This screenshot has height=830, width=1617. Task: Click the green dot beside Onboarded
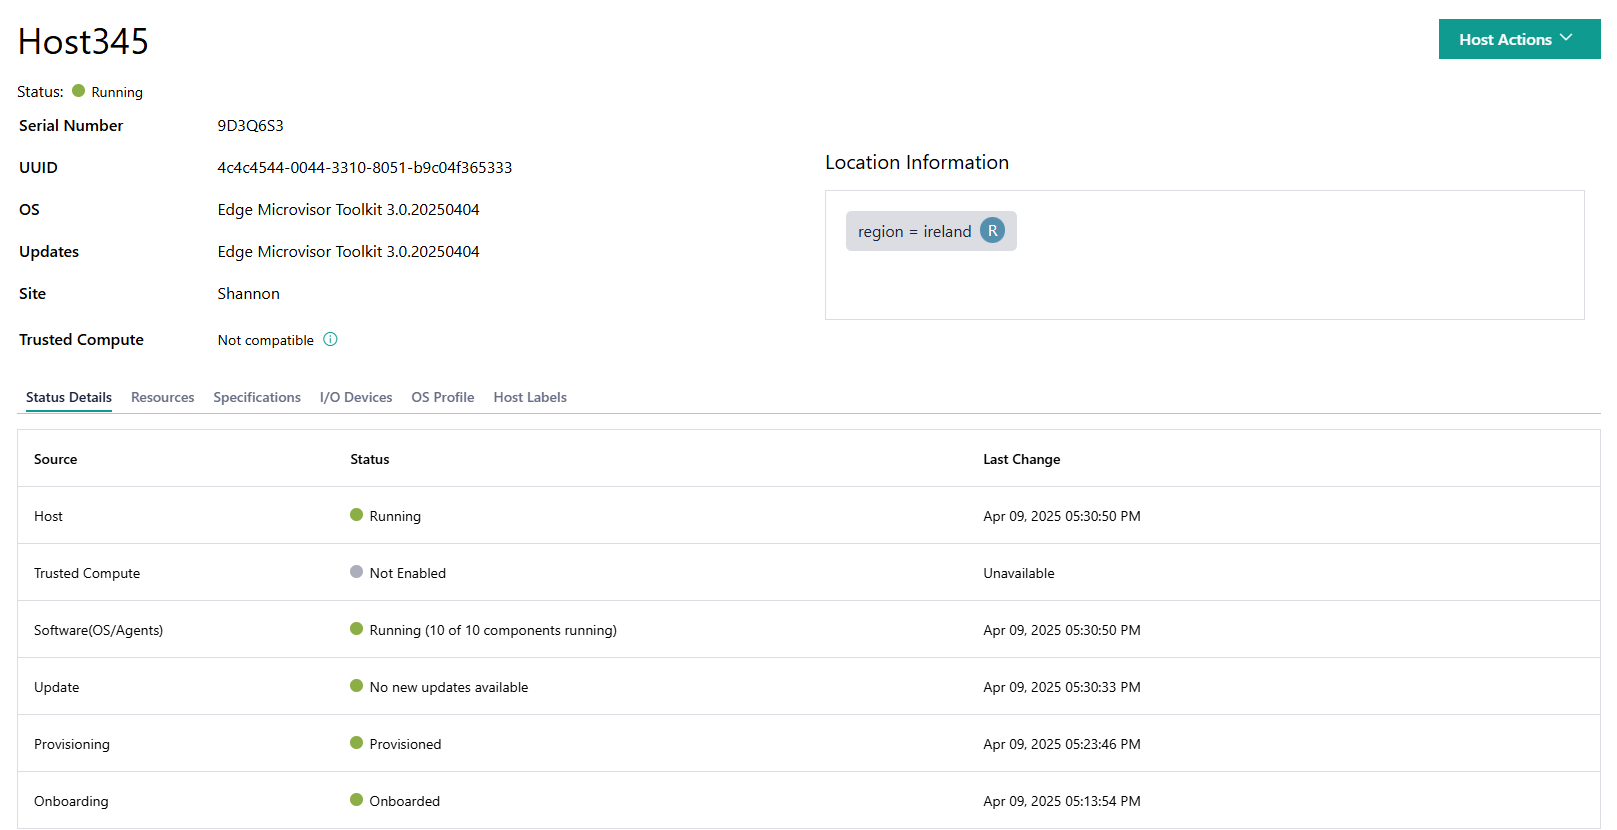pos(356,800)
